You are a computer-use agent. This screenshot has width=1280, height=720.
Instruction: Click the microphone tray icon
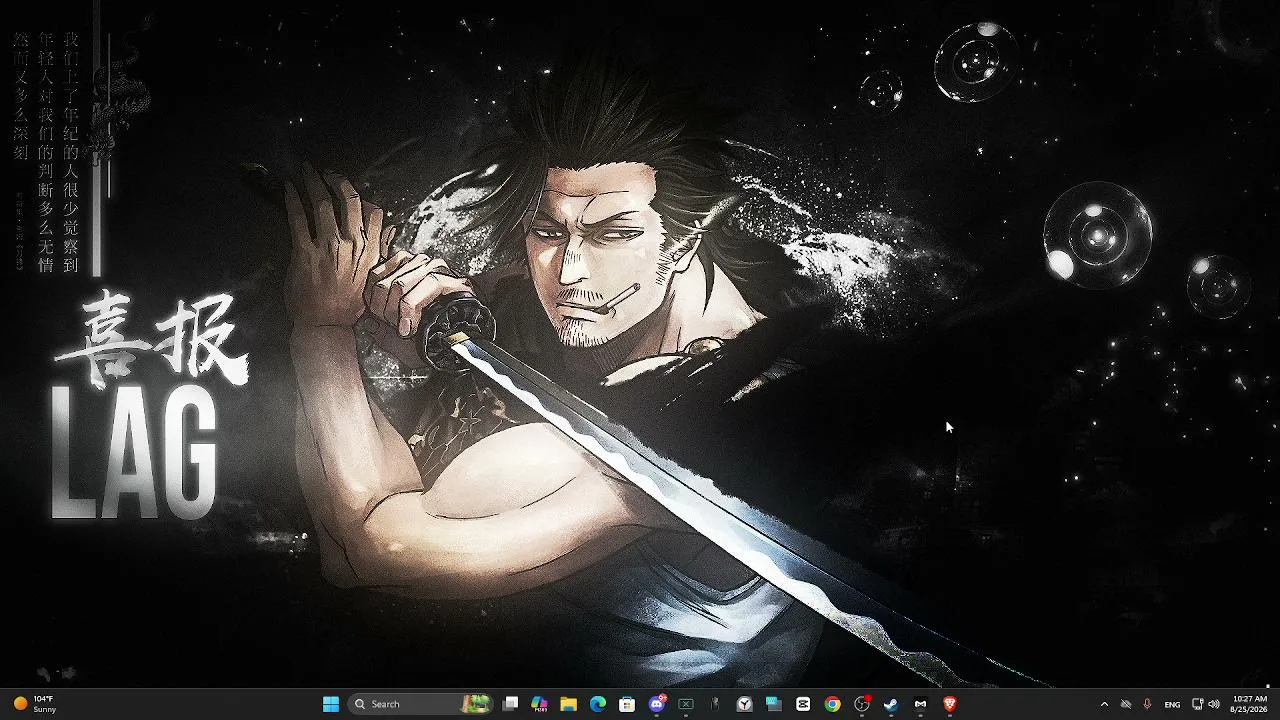pos(1147,704)
